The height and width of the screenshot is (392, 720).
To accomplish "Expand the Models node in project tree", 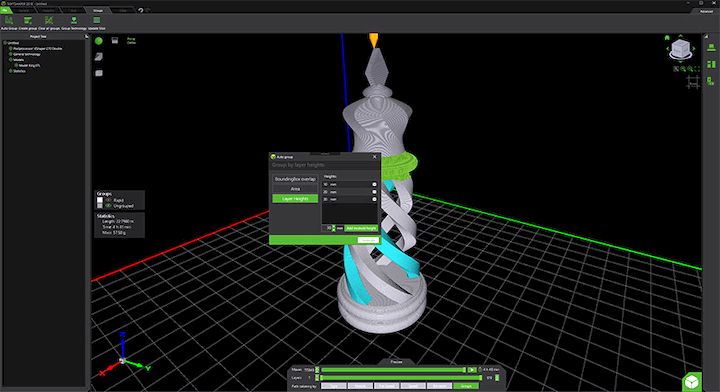I will pos(10,60).
